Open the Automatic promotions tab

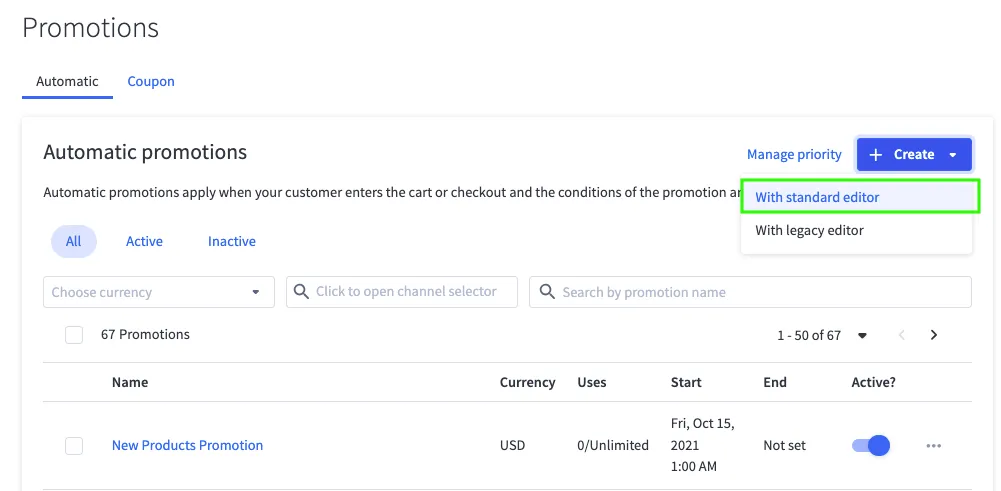pos(67,81)
